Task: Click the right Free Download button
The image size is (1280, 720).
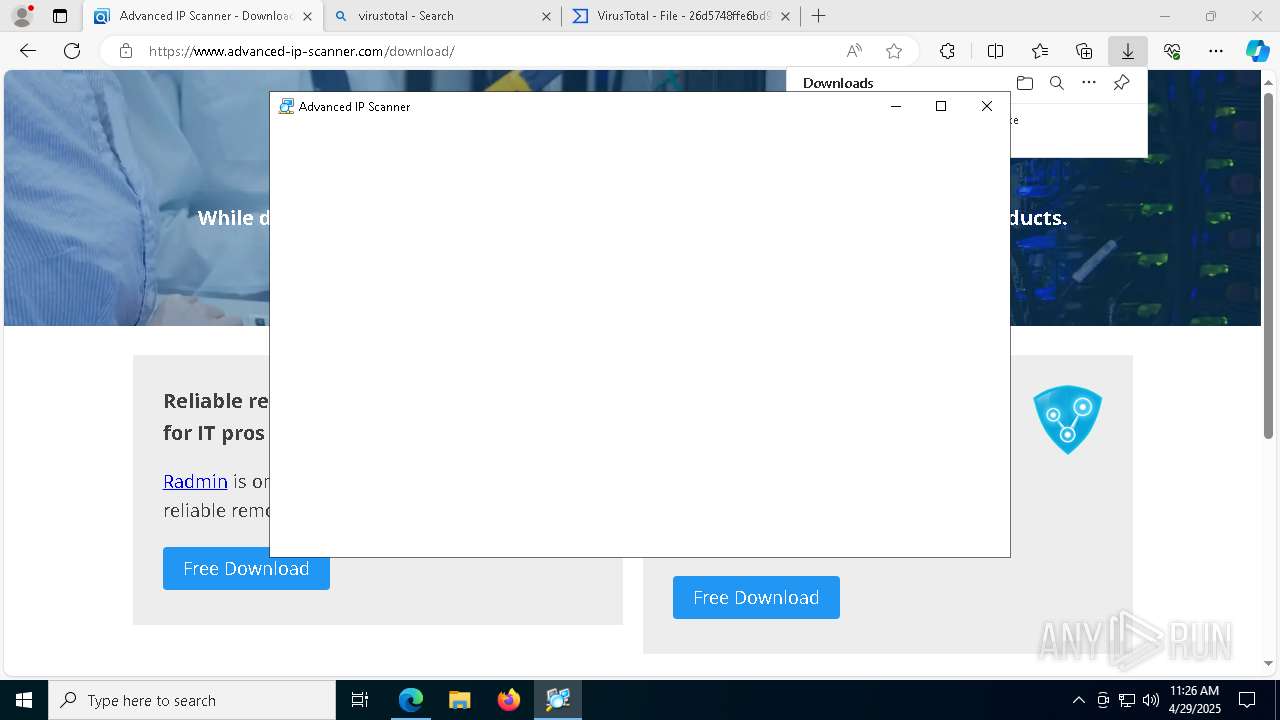Action: coord(756,597)
